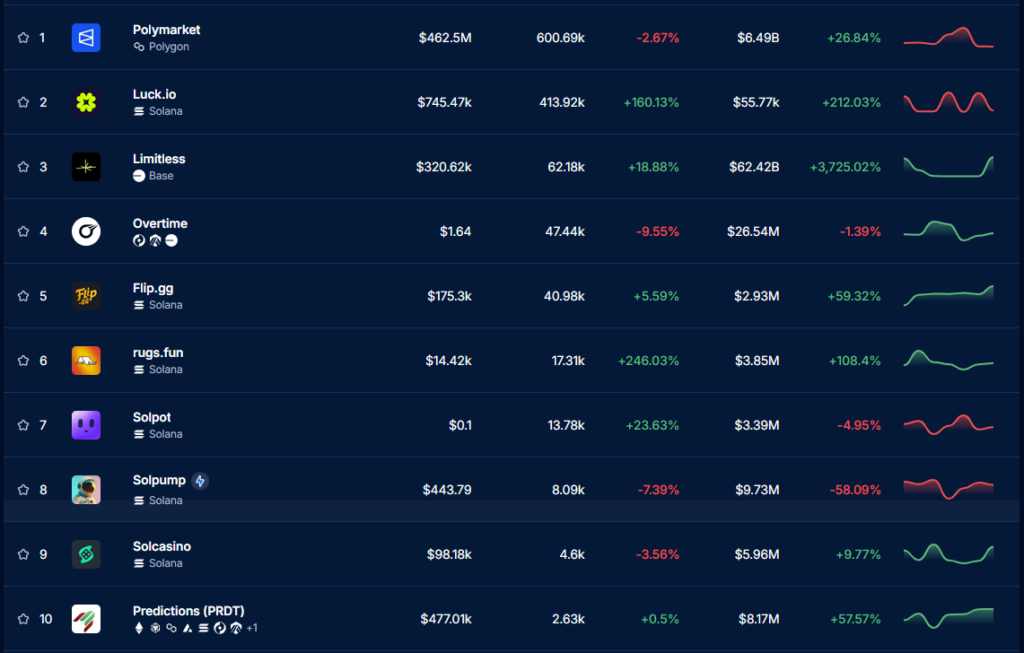Open the Solpump name link
The height and width of the screenshot is (653, 1024).
[x=159, y=481]
